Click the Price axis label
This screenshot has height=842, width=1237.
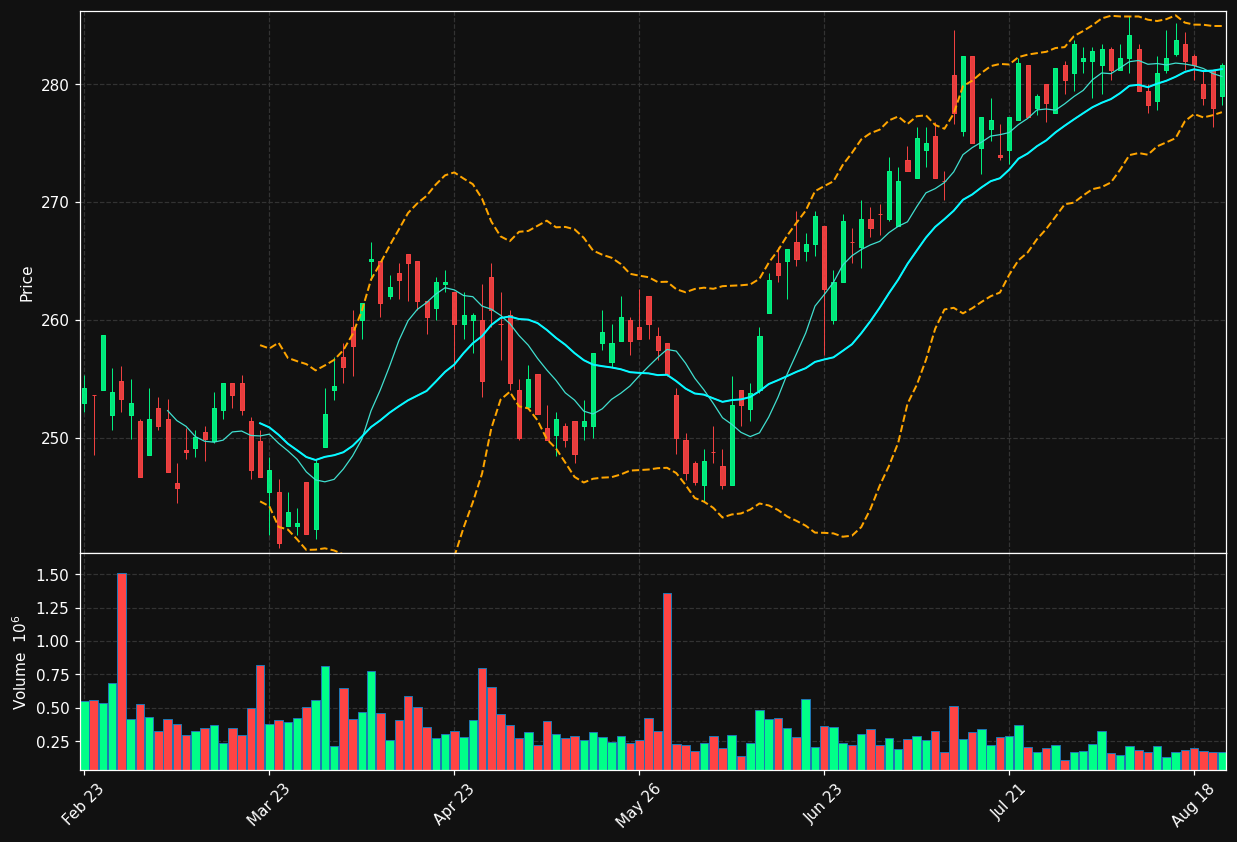click(27, 283)
